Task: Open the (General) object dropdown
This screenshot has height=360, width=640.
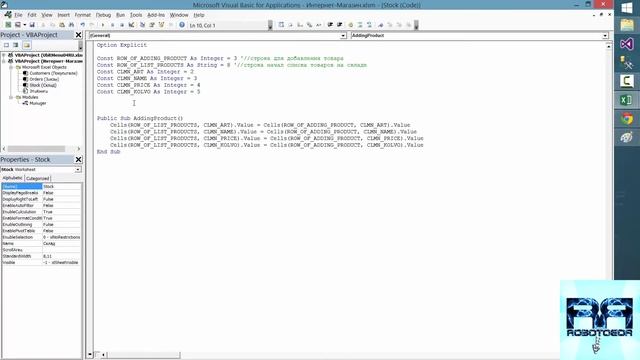Action: click(x=343, y=36)
